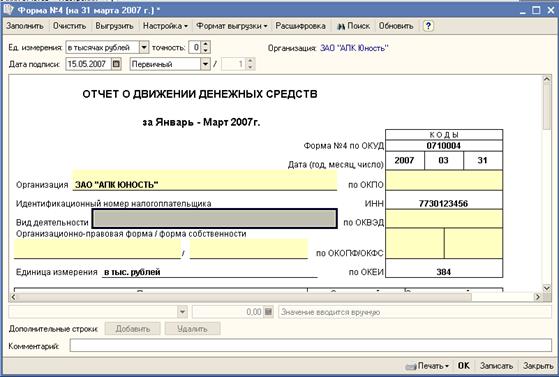Expand the units of measurement dropdown
This screenshot has width=559, height=377.
143,47
